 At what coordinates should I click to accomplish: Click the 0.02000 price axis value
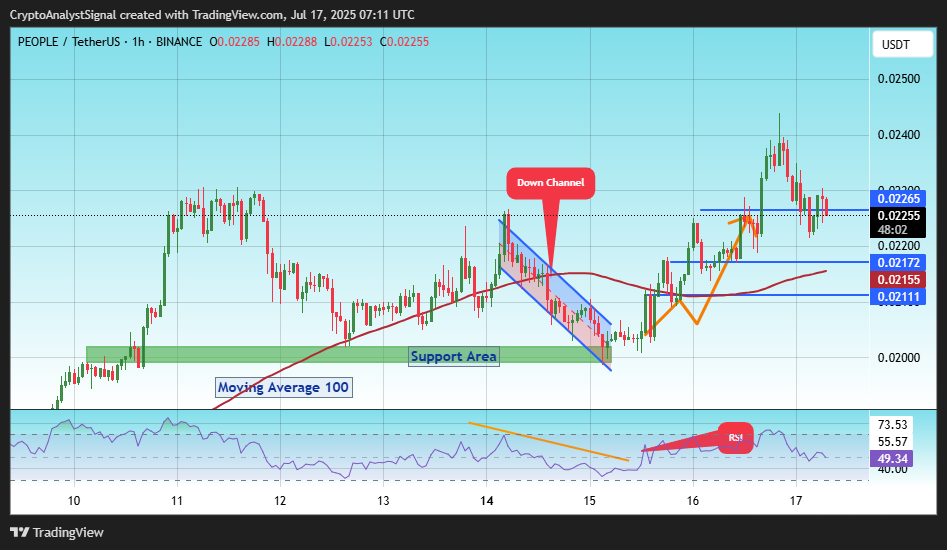click(x=899, y=357)
